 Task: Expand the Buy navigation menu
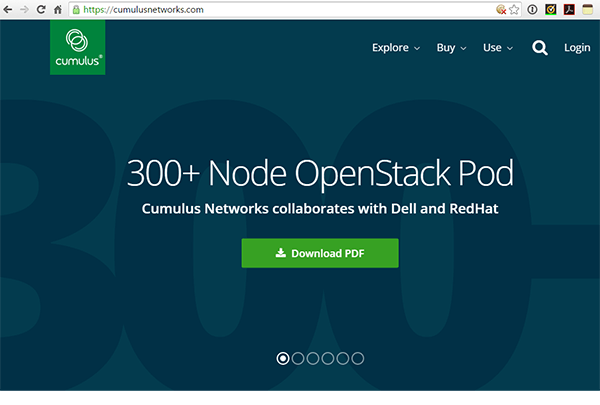click(452, 47)
